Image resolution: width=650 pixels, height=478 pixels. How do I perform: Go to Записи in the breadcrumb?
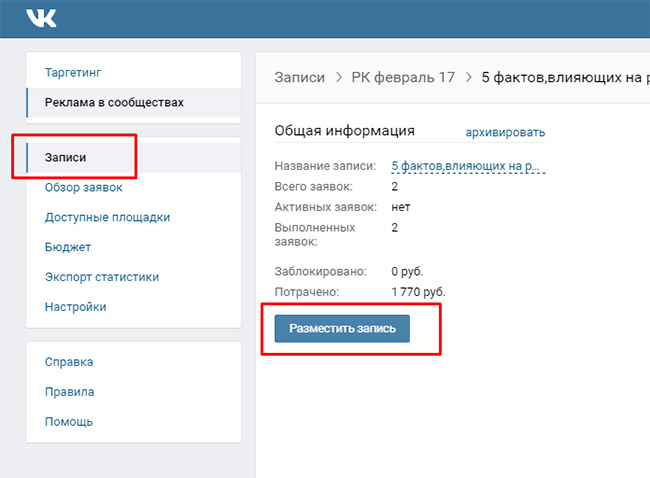[301, 77]
